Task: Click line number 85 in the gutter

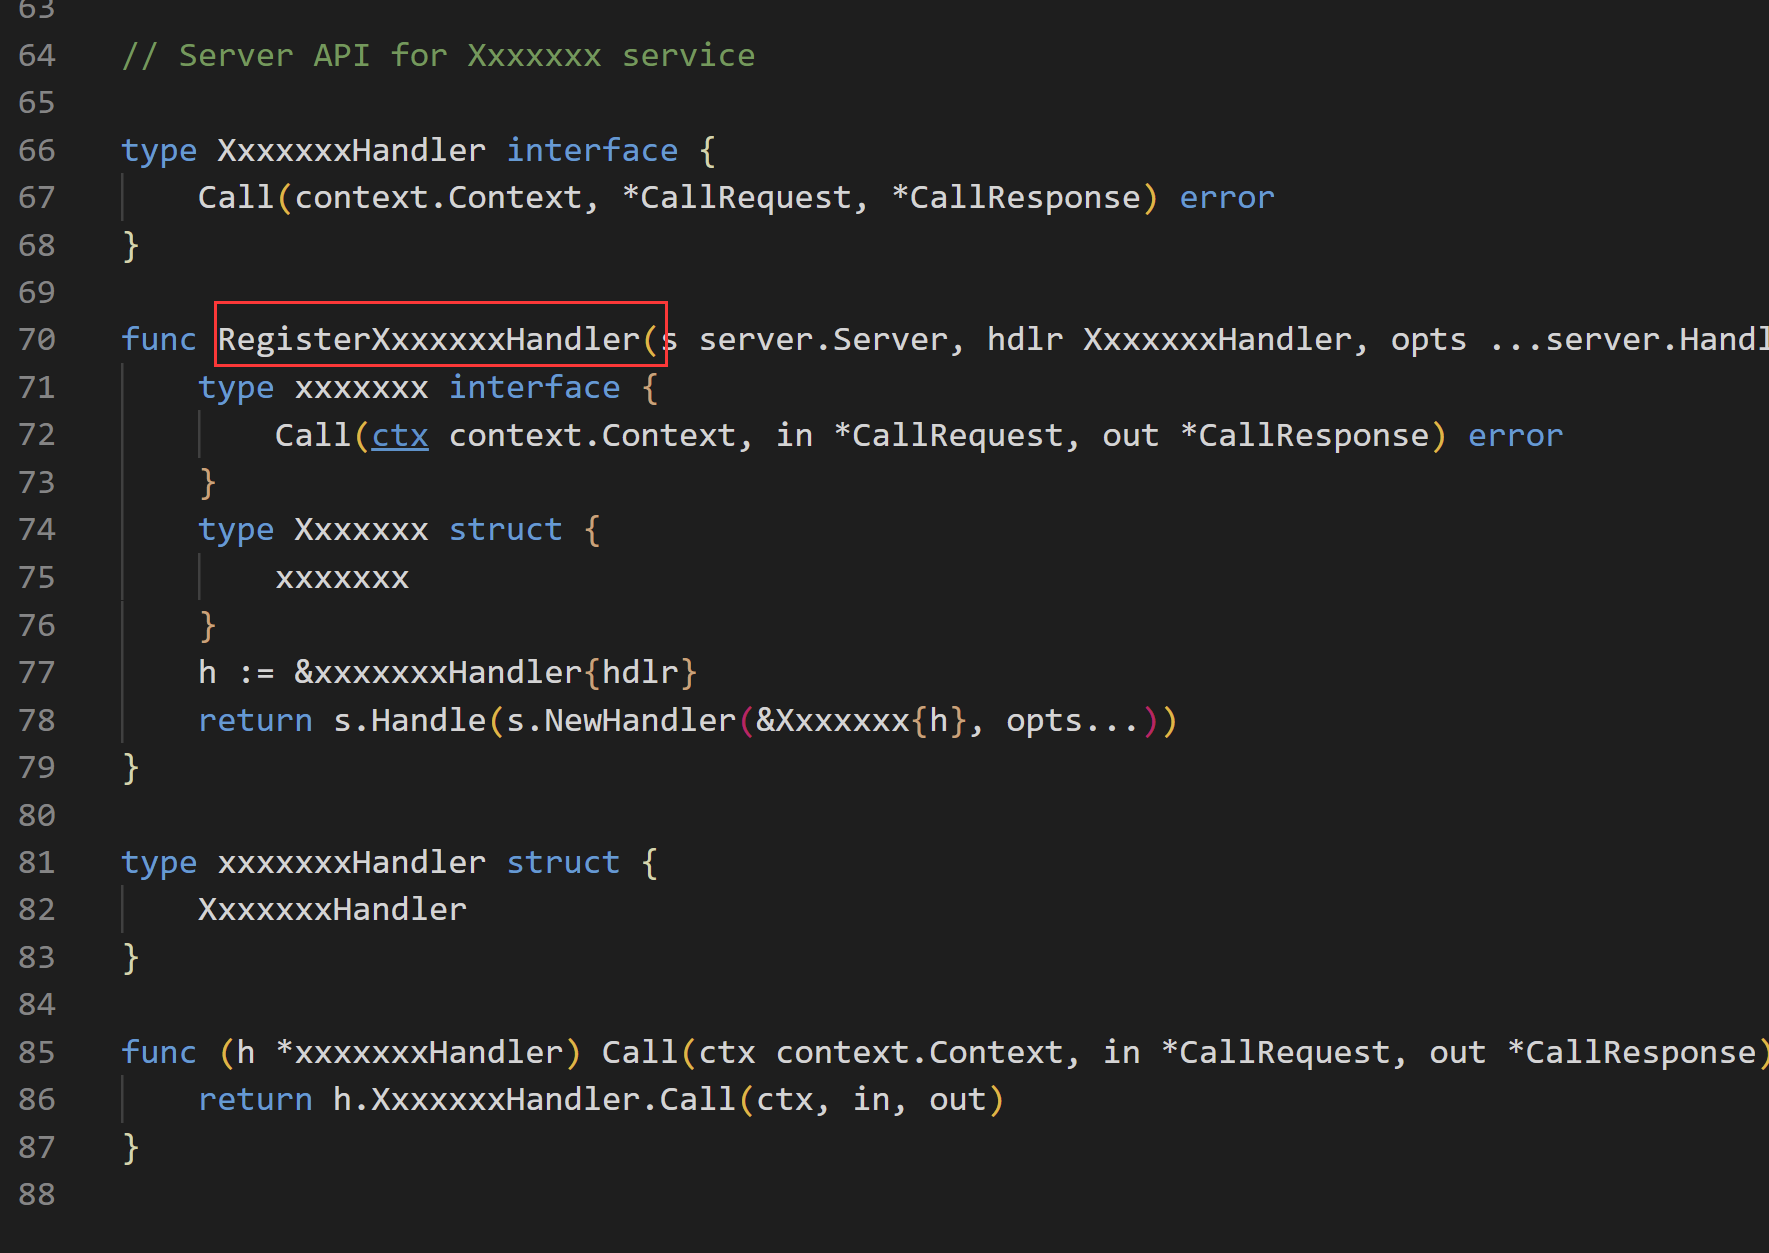Action: tap(37, 1052)
